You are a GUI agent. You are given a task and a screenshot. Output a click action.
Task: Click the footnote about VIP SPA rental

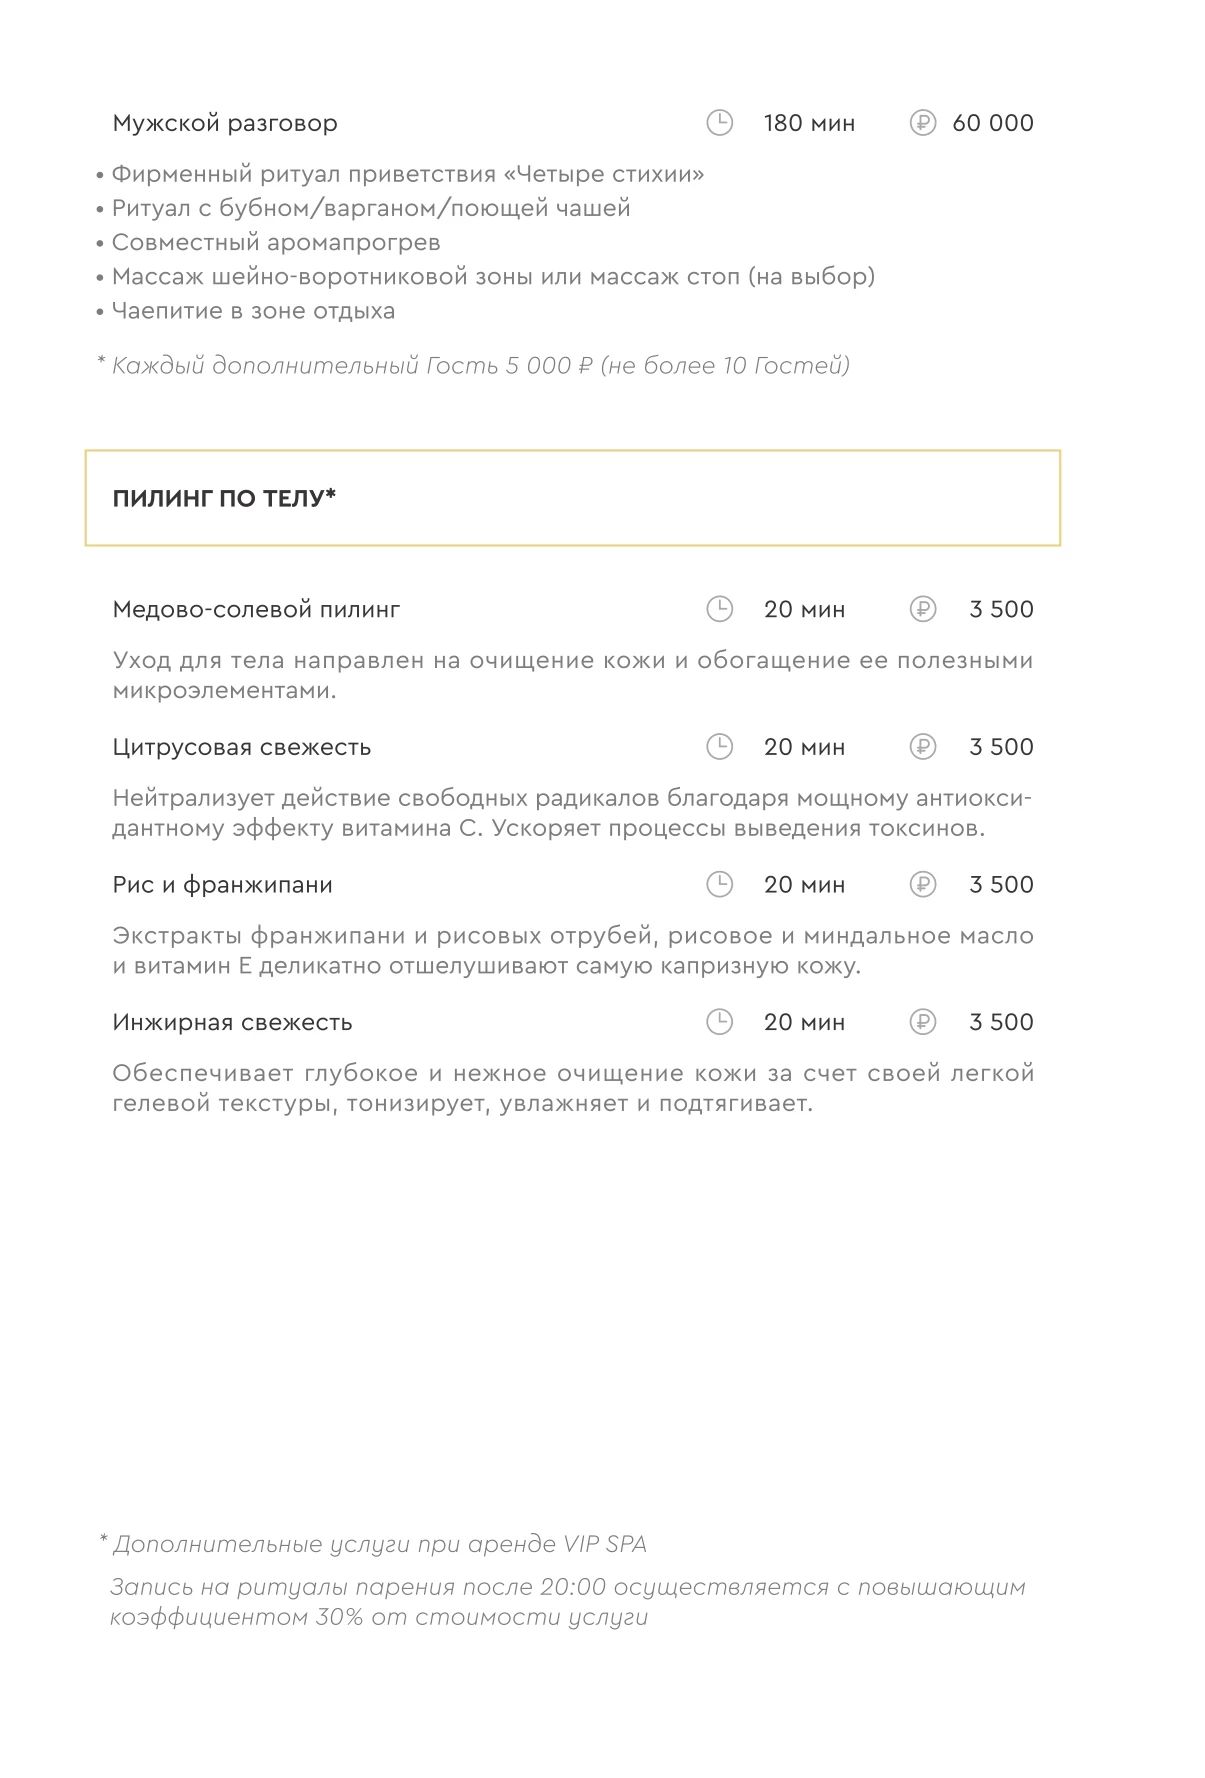click(373, 1544)
